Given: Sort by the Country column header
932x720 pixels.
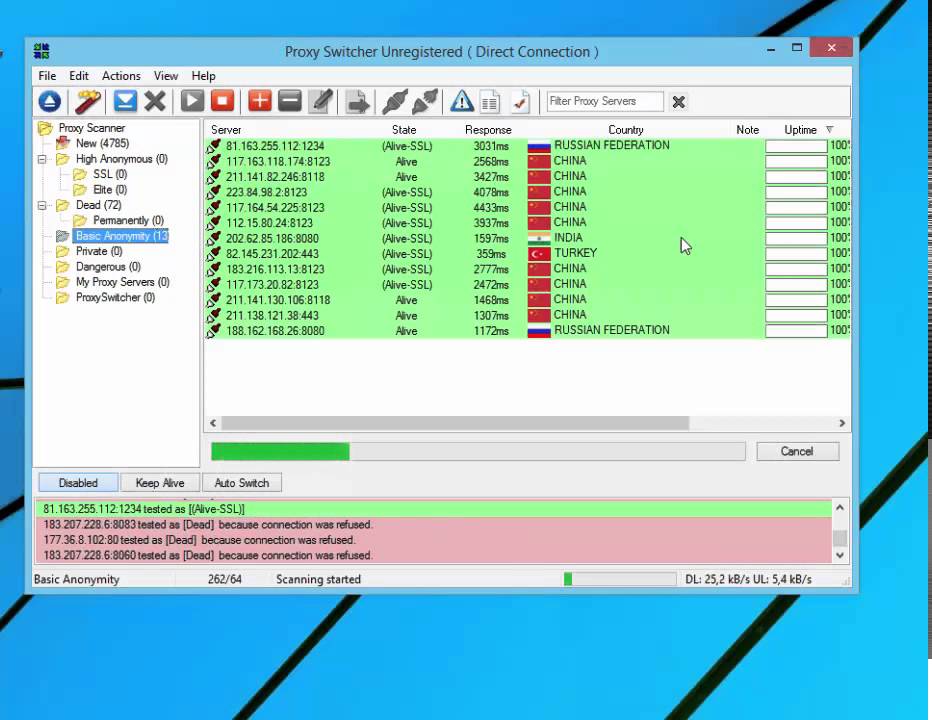Looking at the screenshot, I should [x=625, y=130].
